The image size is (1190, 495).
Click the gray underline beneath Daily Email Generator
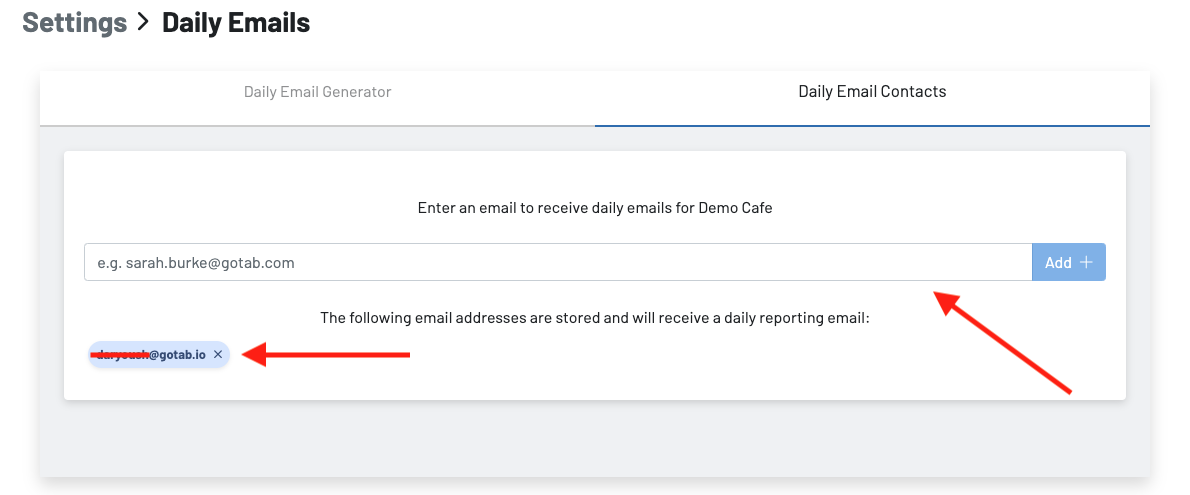click(317, 126)
